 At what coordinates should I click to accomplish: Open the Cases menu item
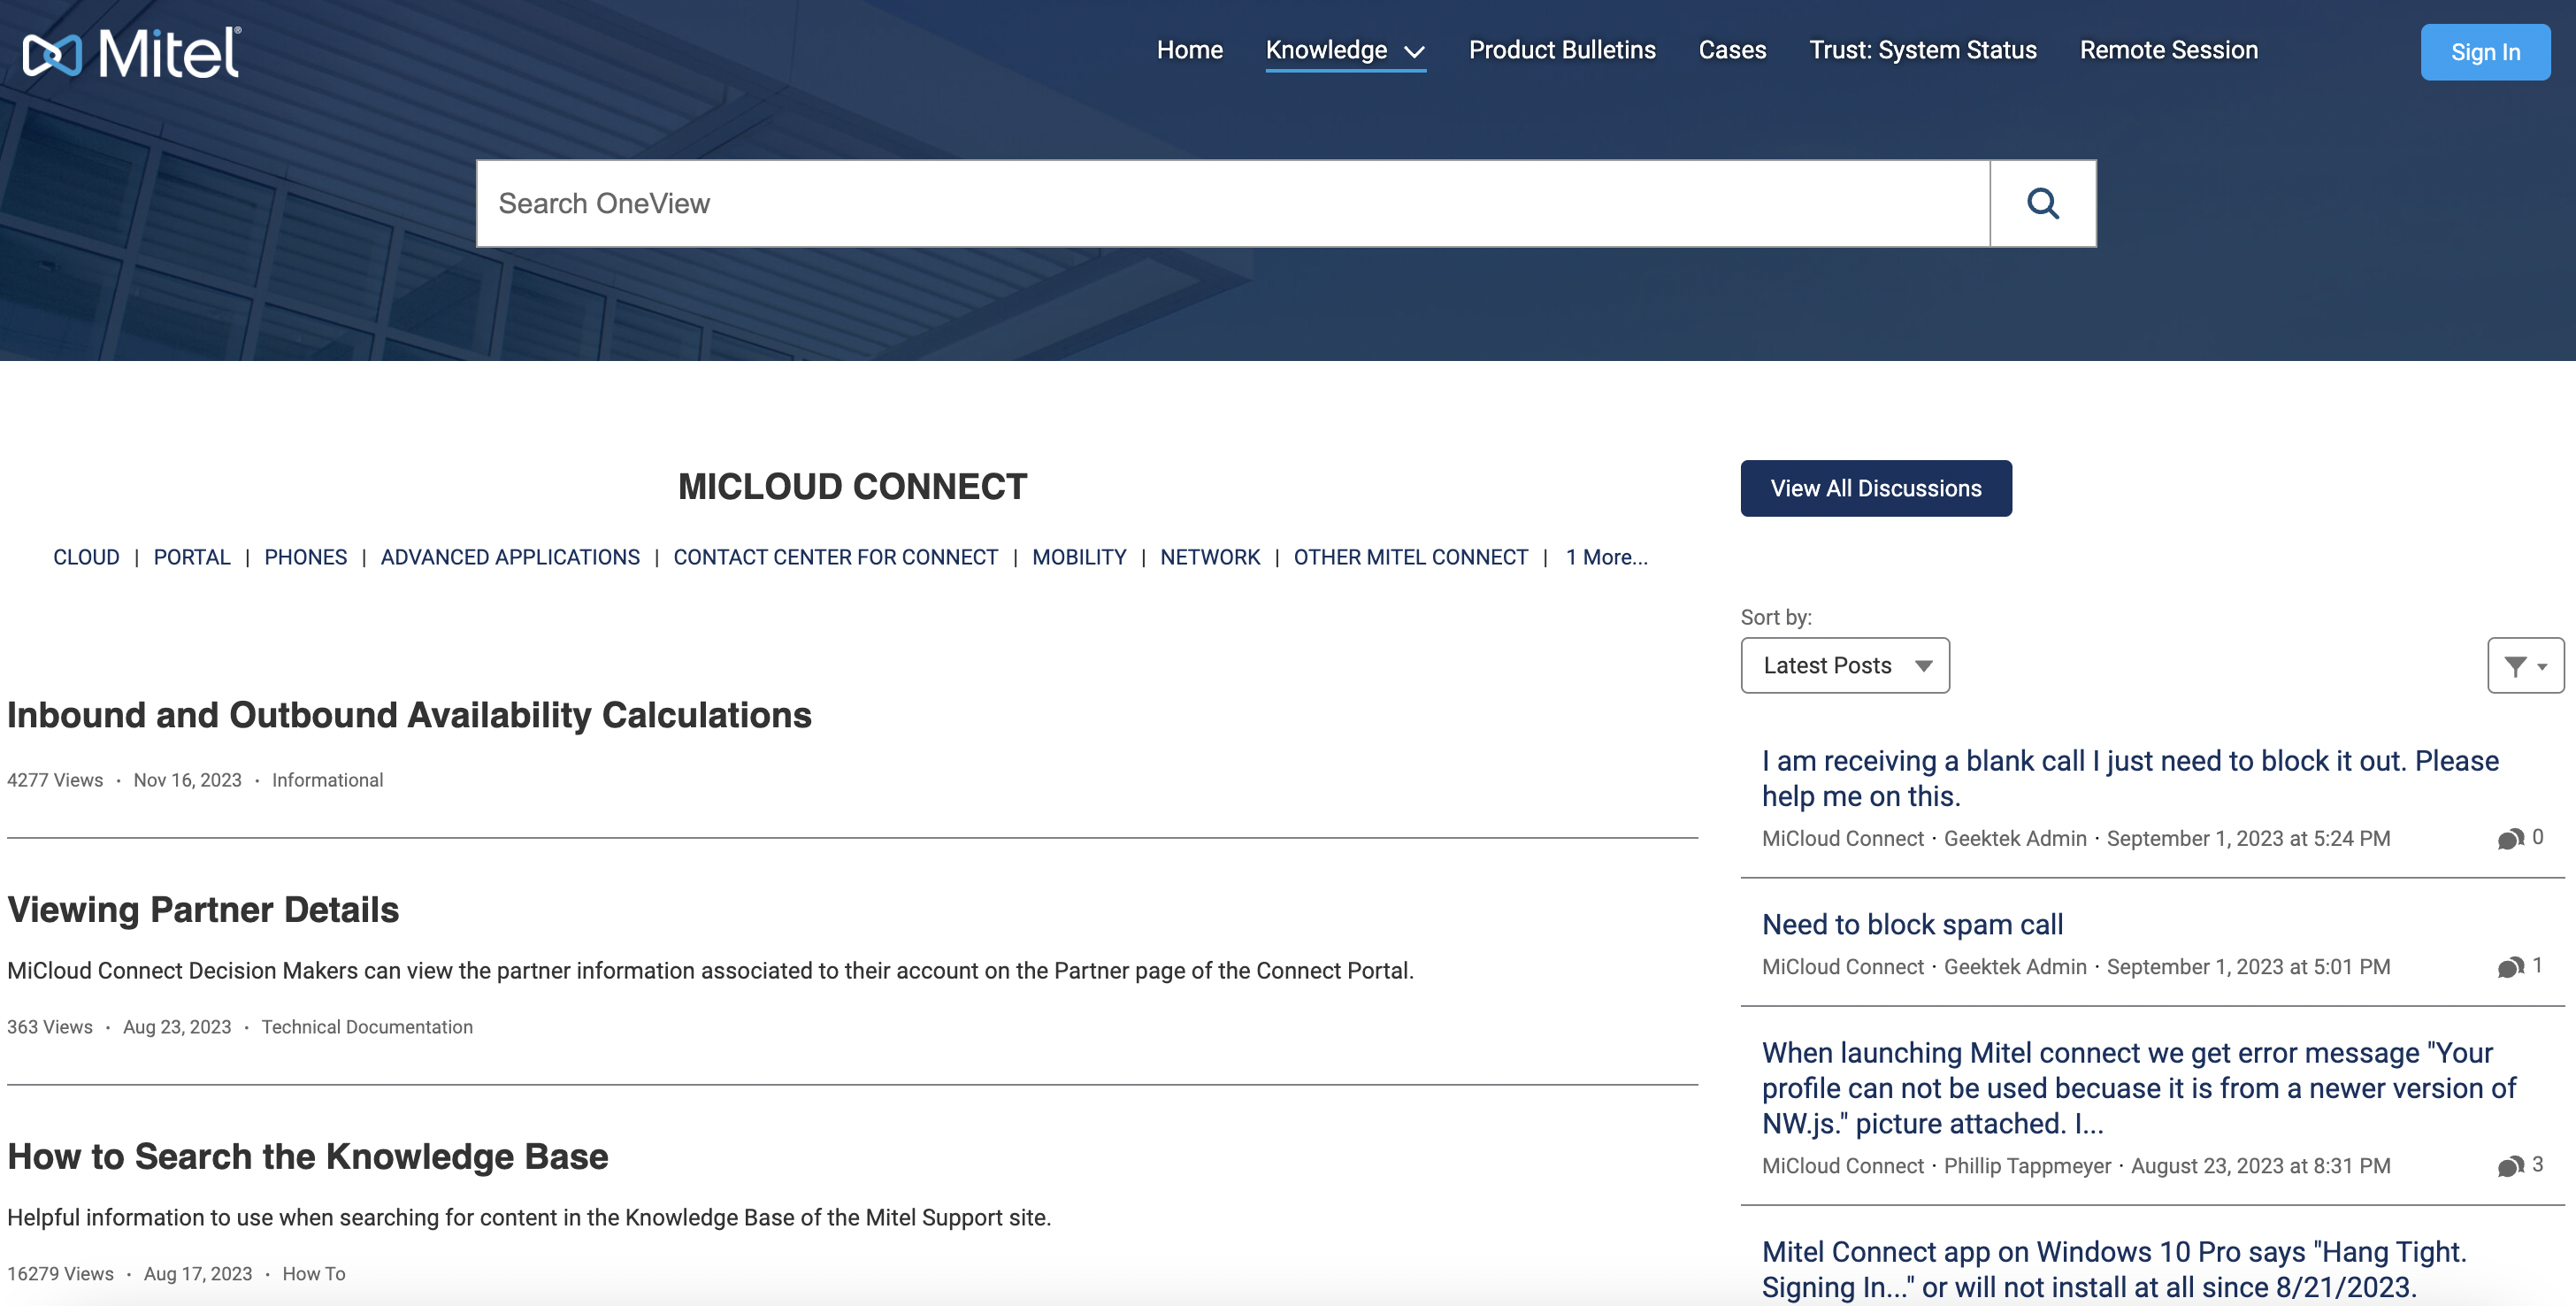point(1732,50)
